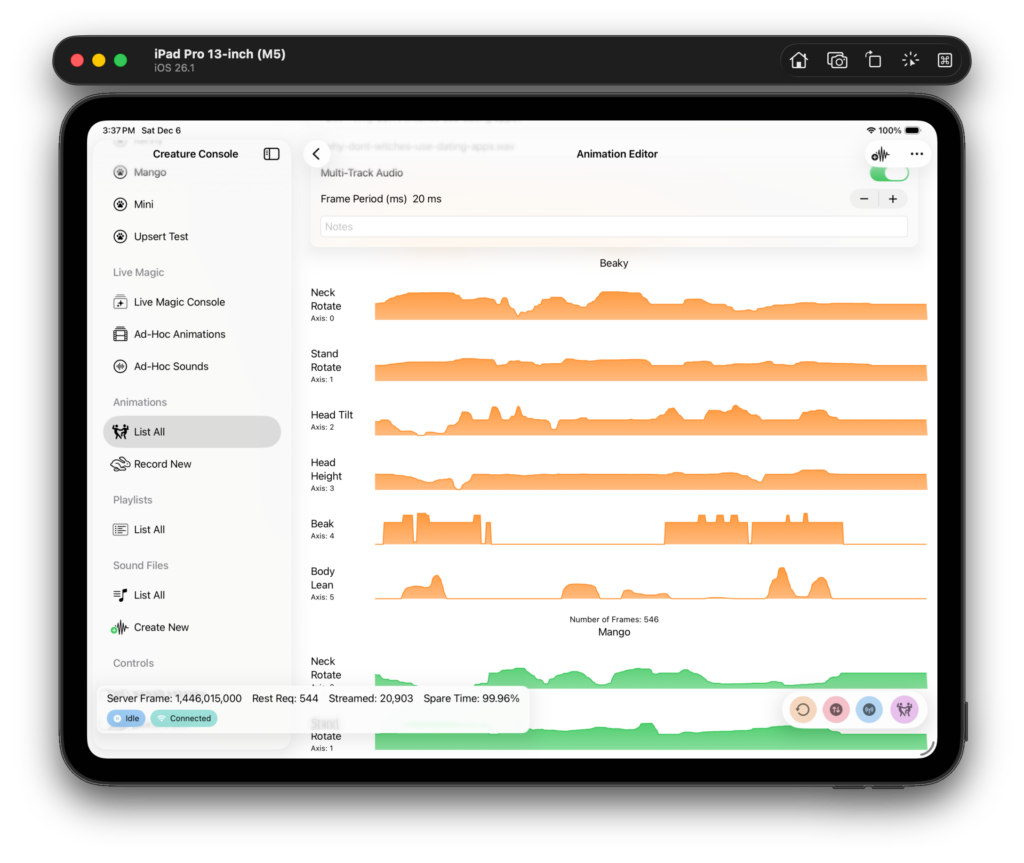The width and height of the screenshot is (1024, 863).
Task: Click the blue waveform circle button
Action: pos(870,710)
